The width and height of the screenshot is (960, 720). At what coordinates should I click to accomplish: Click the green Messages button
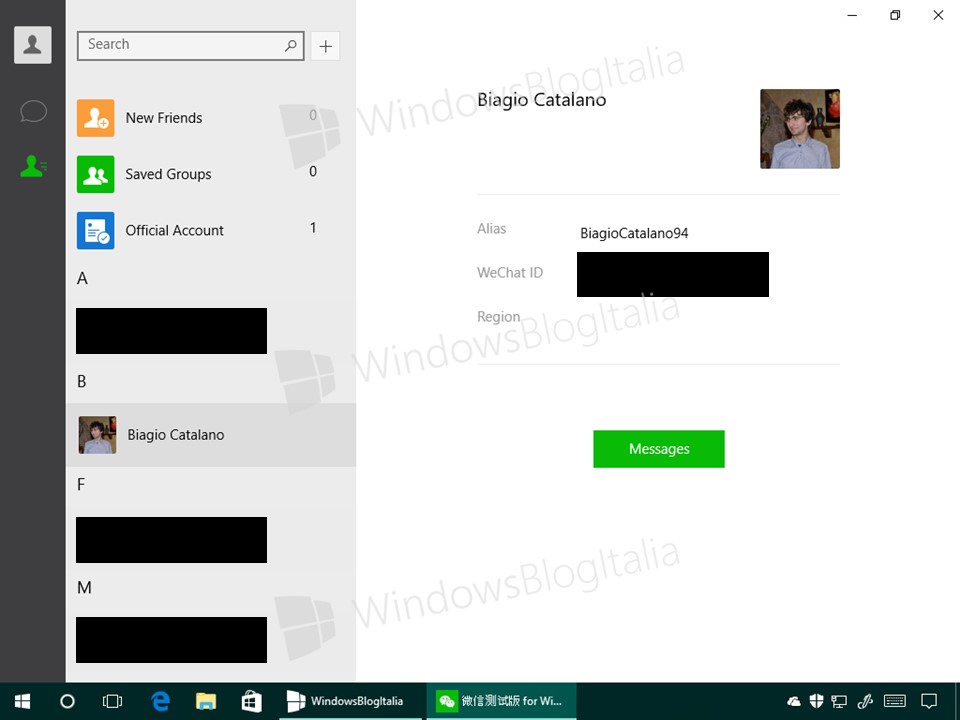tap(659, 449)
